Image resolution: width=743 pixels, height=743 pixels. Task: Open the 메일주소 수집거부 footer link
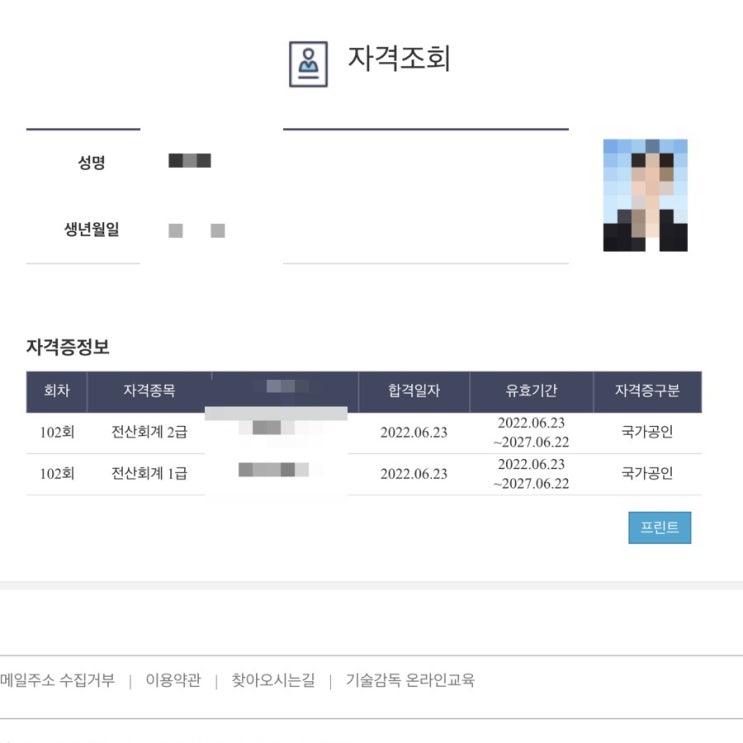57,680
